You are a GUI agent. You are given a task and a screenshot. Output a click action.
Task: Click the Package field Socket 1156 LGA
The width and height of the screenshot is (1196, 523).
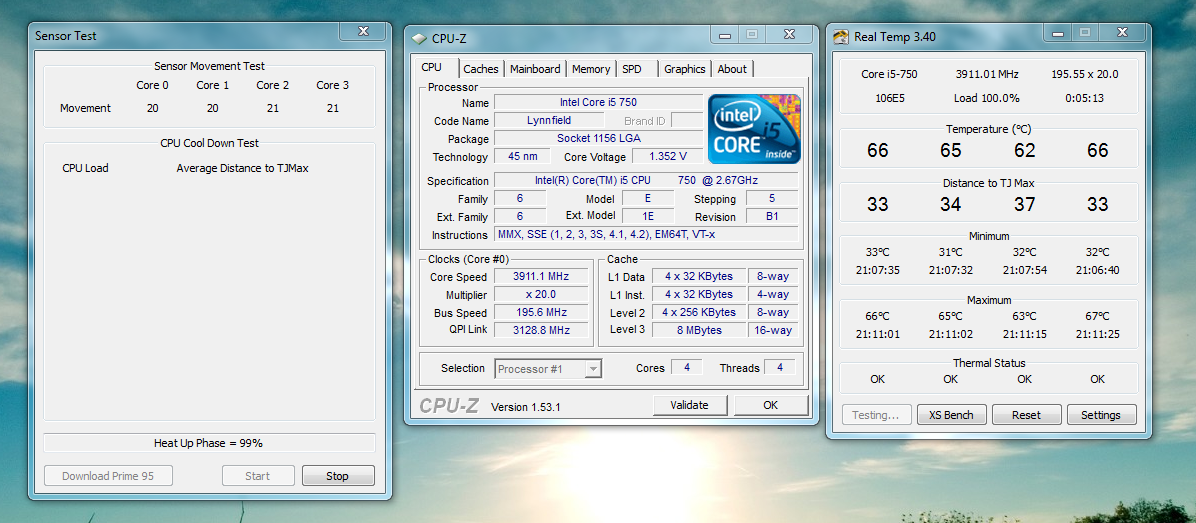click(598, 139)
